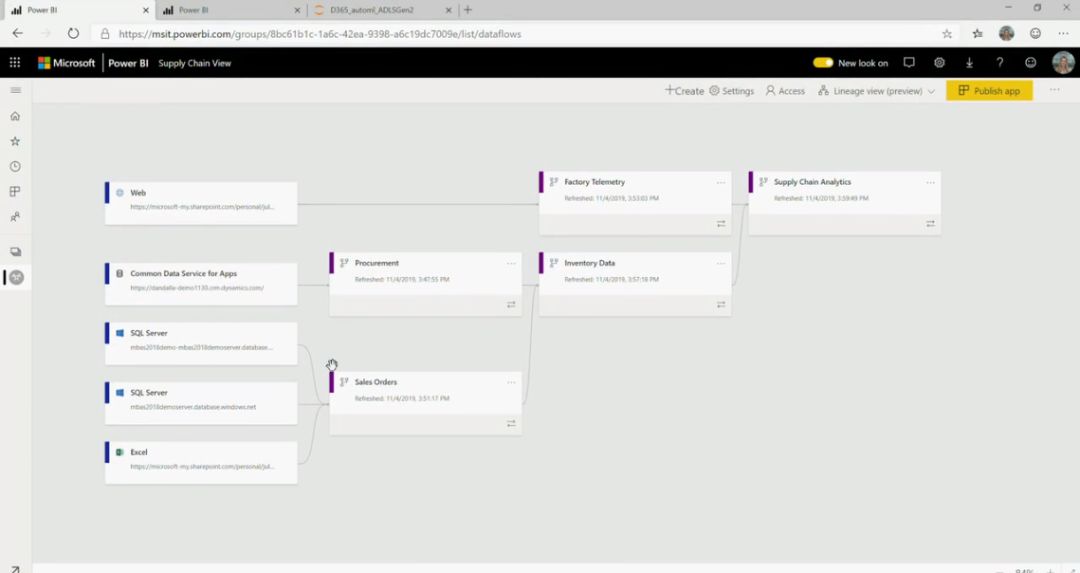This screenshot has width=1080, height=573.
Task: Select the first Power BI browser tab
Action: 78,10
